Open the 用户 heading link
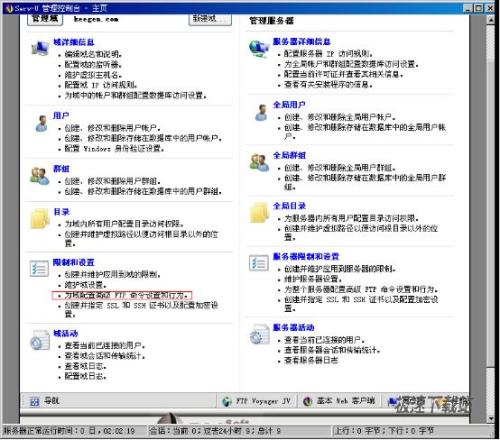Screen dimensions: 500x440 coord(61,116)
